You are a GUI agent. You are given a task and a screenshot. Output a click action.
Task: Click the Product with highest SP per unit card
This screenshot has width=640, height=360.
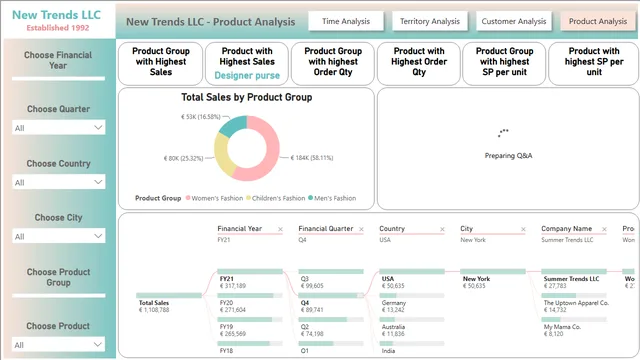point(594,64)
